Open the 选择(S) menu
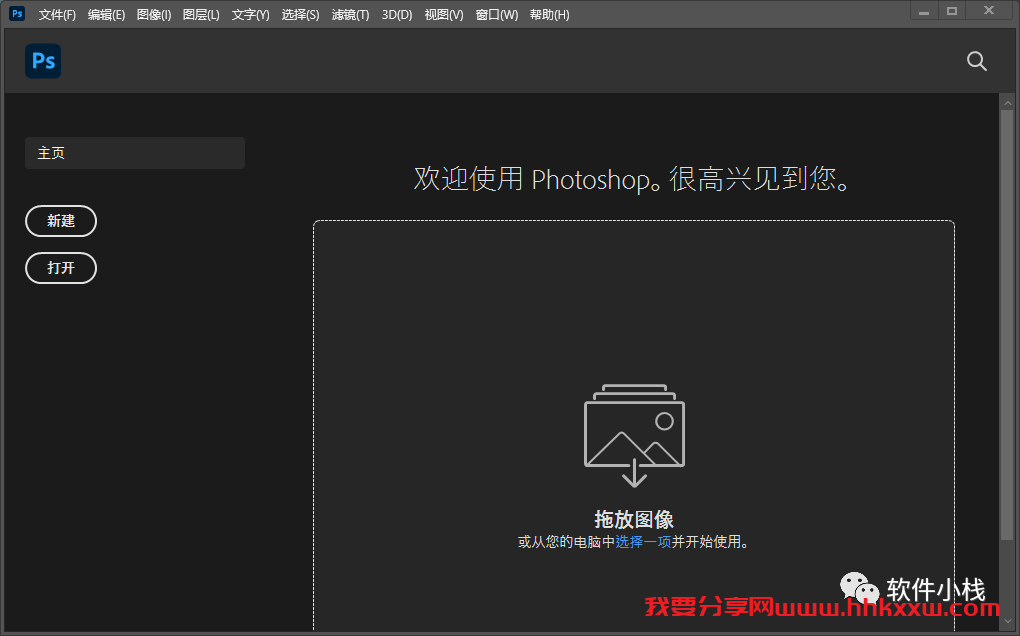1020x636 pixels. pos(301,14)
